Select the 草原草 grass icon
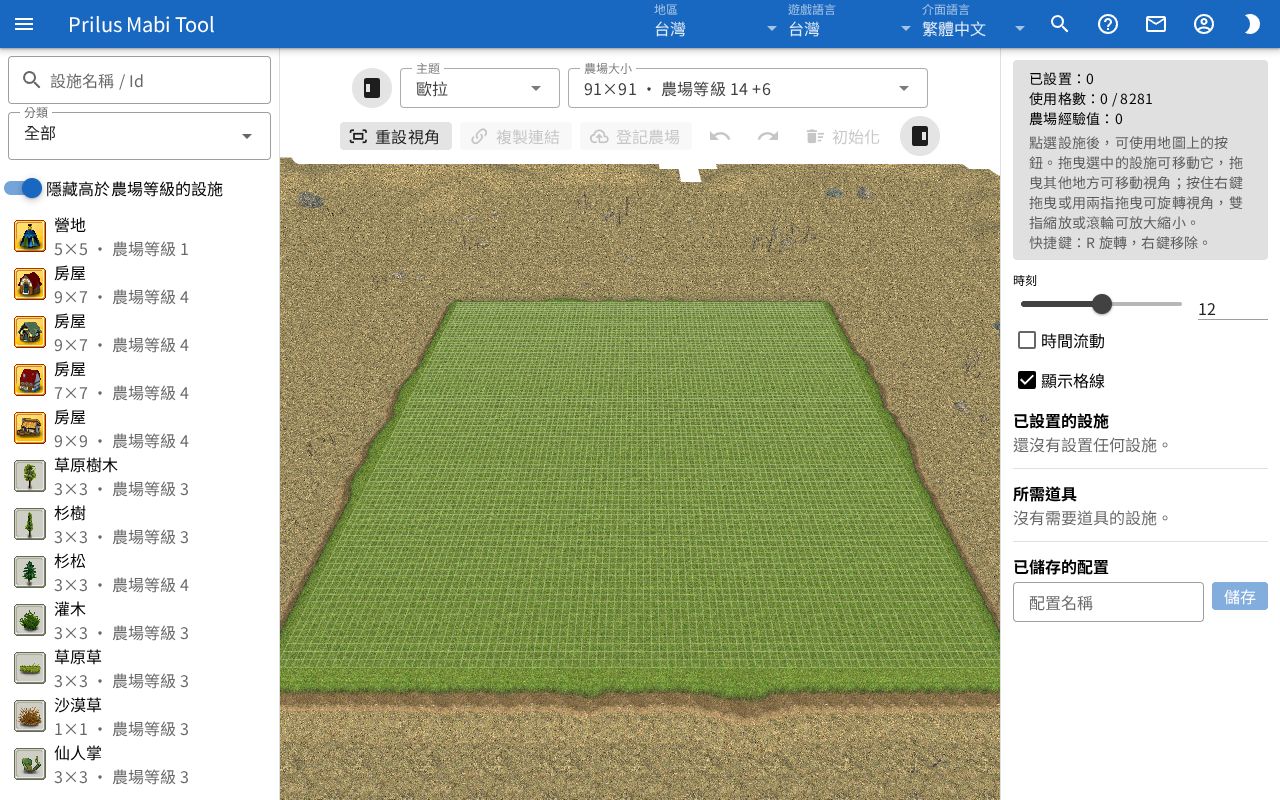Screen dimensions: 1280x800 pos(30,669)
